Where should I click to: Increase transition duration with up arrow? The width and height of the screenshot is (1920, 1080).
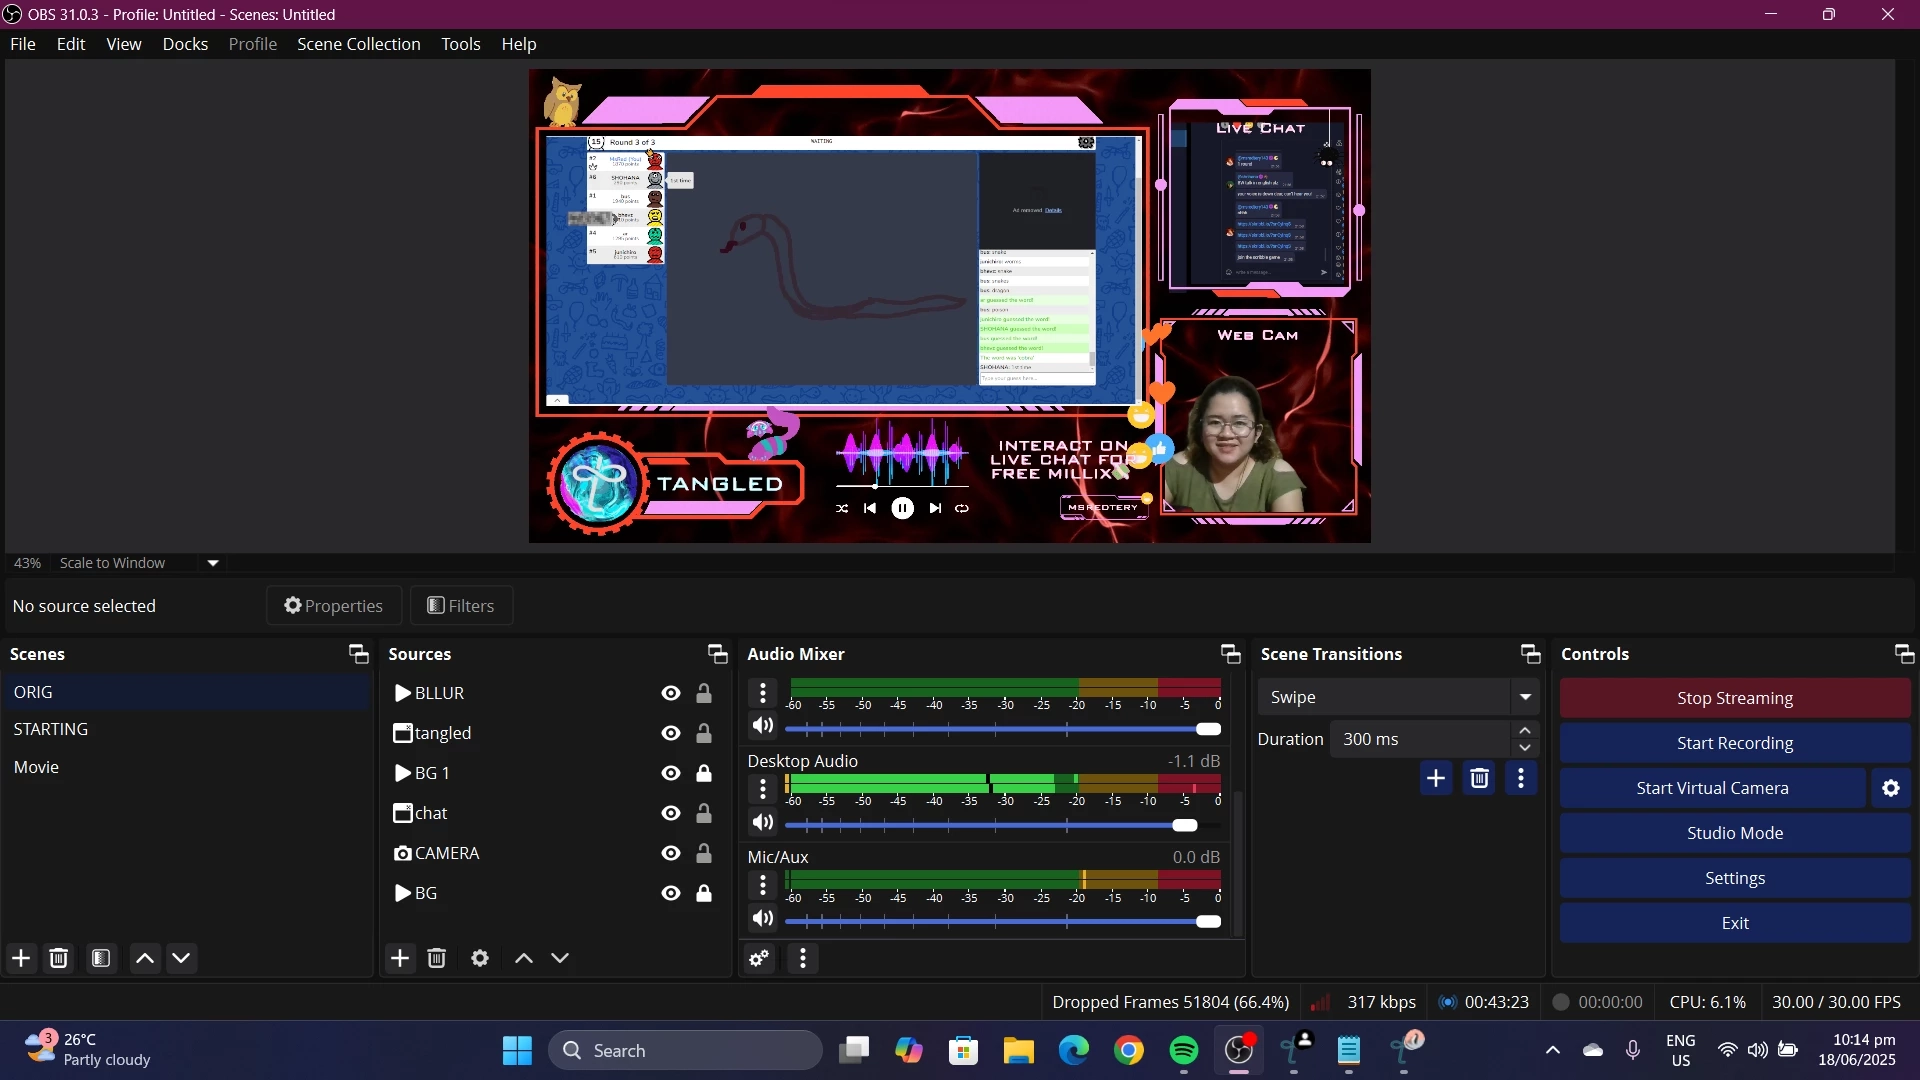click(1525, 731)
